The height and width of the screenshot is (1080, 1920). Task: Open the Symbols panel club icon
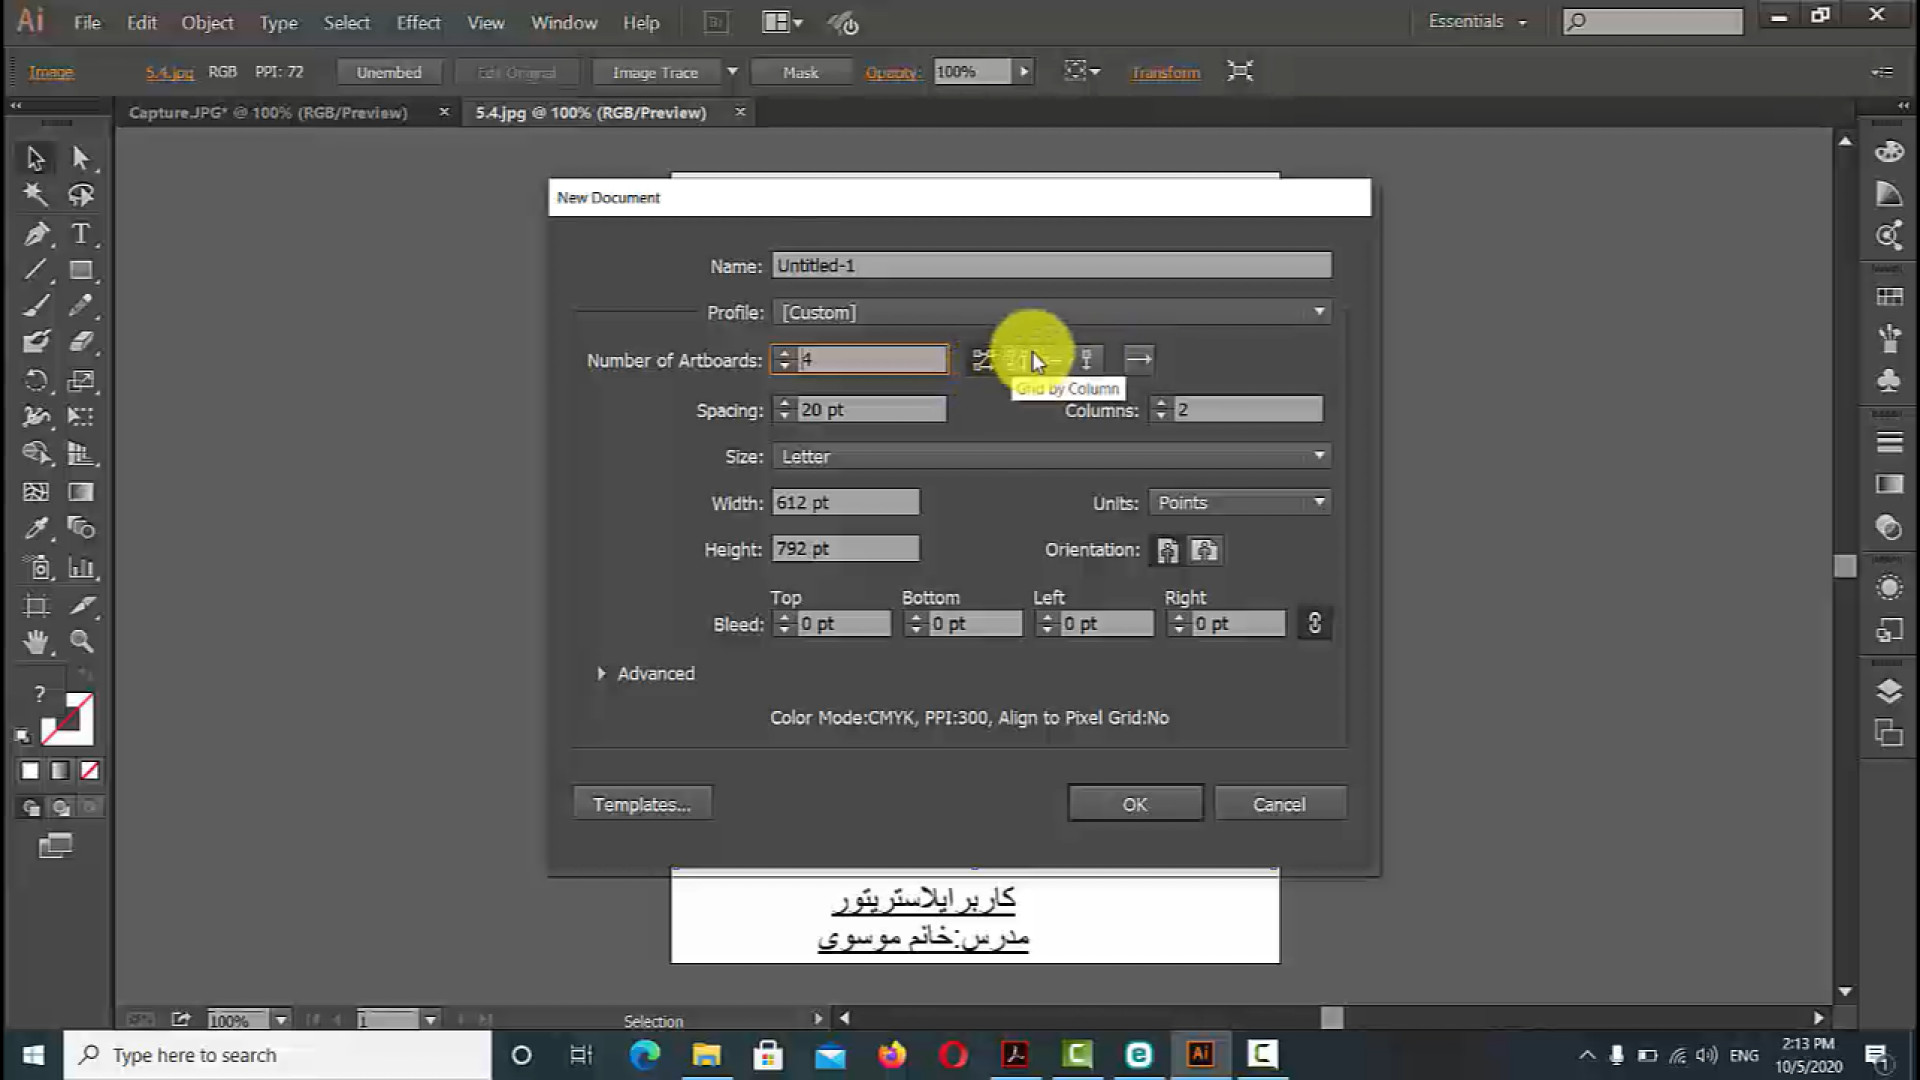click(1888, 380)
